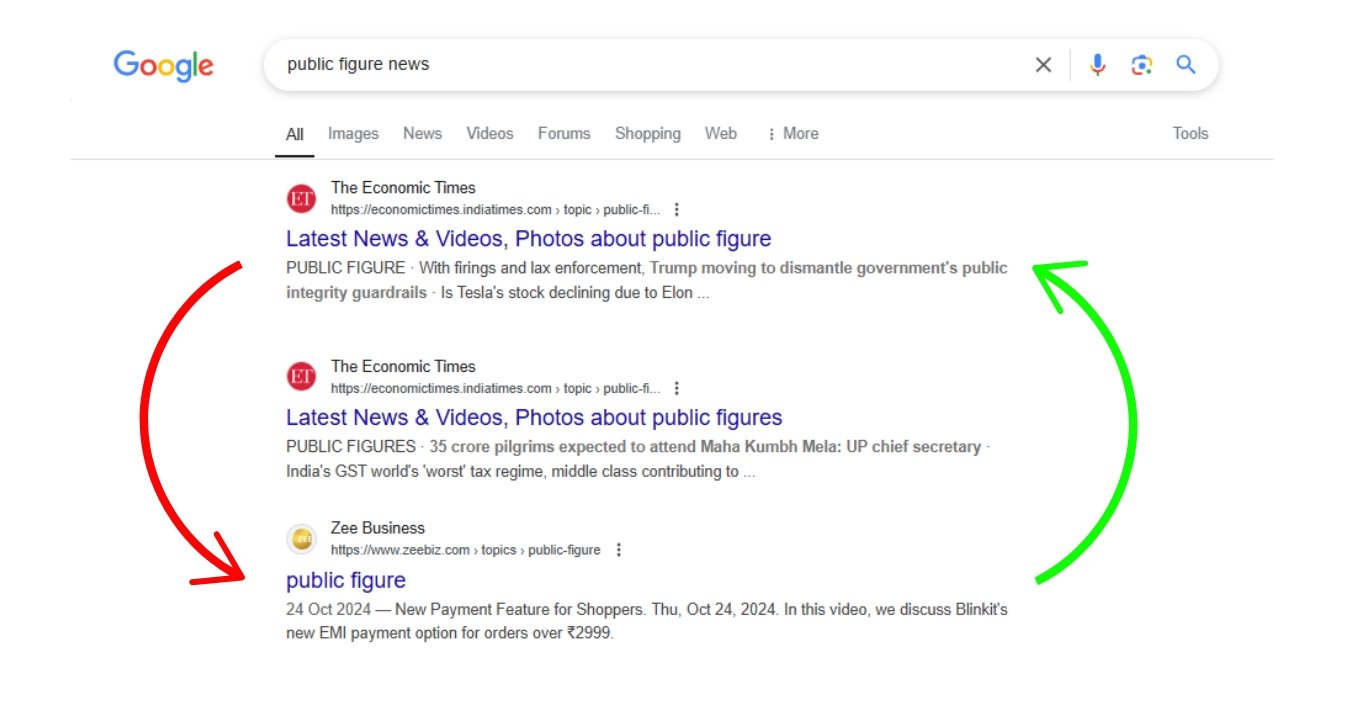Open the Tools options
Image resolution: width=1353 pixels, height=705 pixels.
click(1190, 134)
